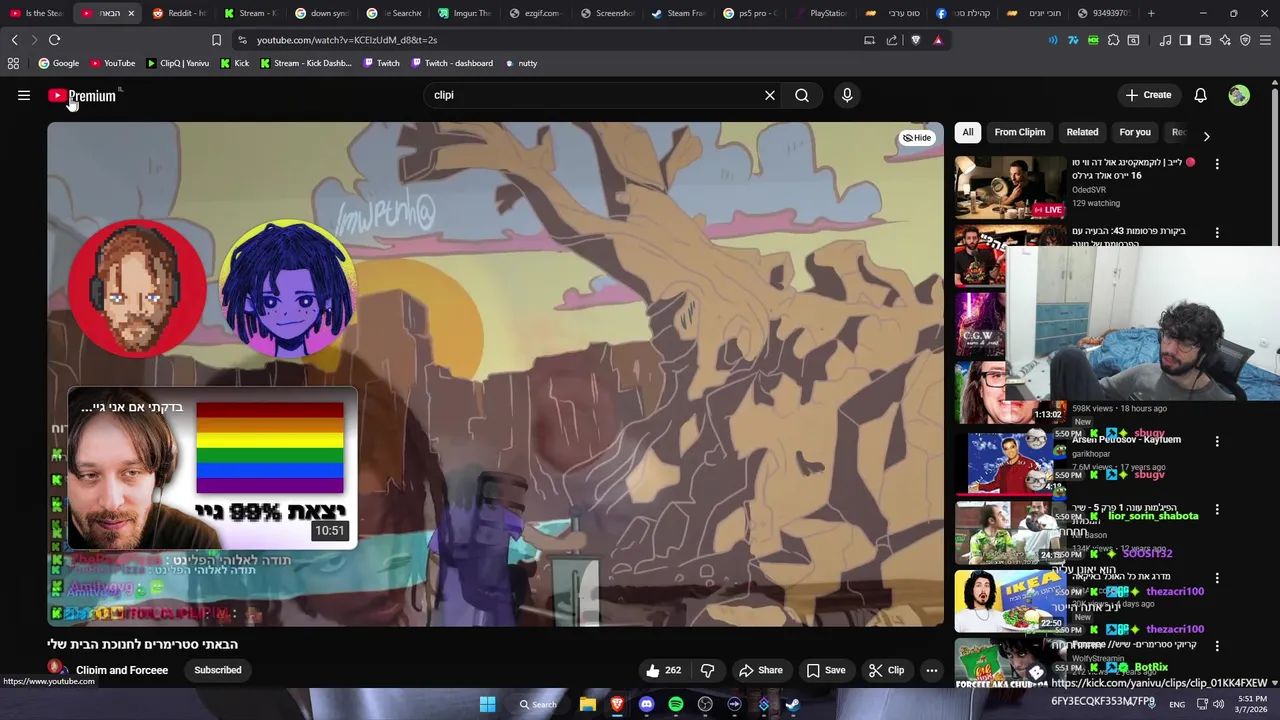Open options for Arsen Petrosov - Kayfuem video

pyautogui.click(x=1217, y=441)
